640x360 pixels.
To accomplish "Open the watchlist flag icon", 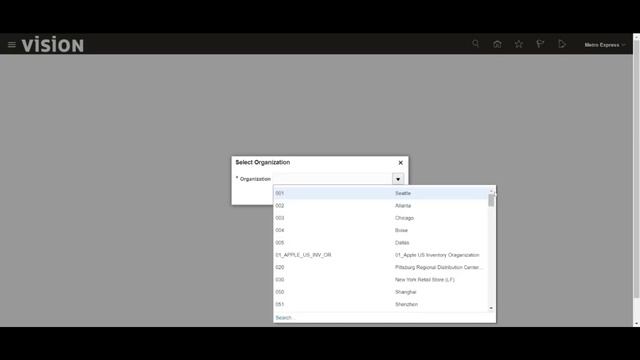I will [540, 44].
